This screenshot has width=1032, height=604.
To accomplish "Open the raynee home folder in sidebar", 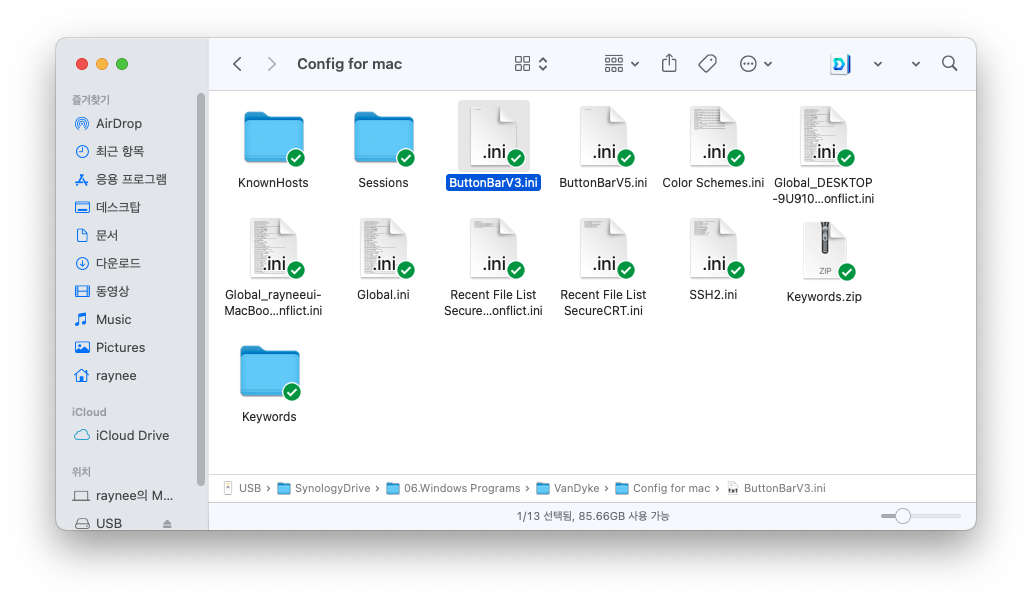I will pos(105,376).
